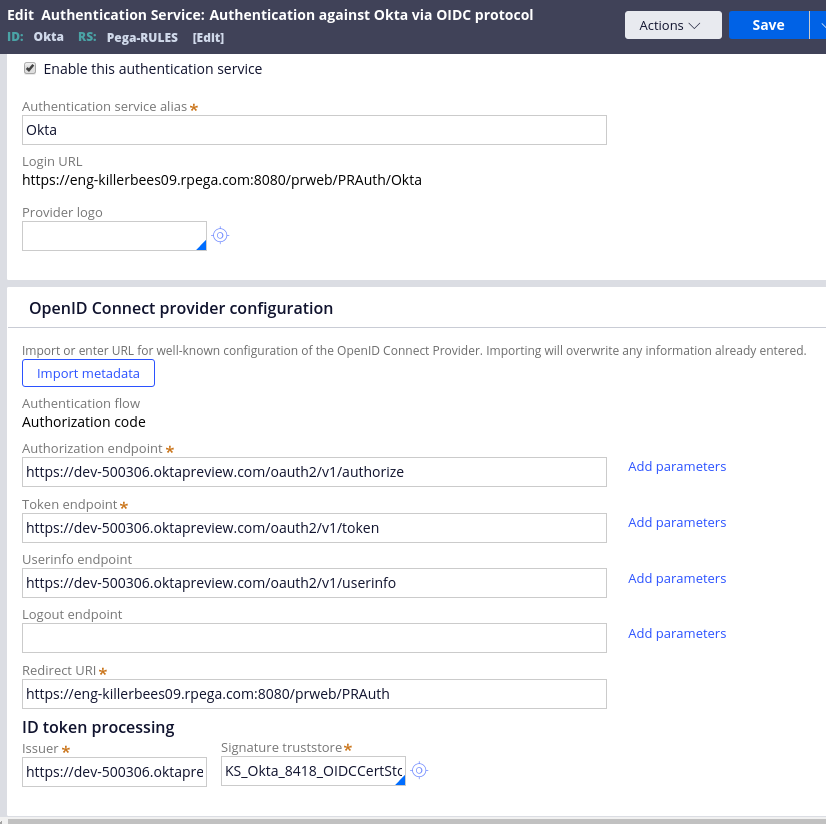This screenshot has height=824, width=826.
Task: Focus the empty Logout endpoint field
Action: click(x=314, y=638)
